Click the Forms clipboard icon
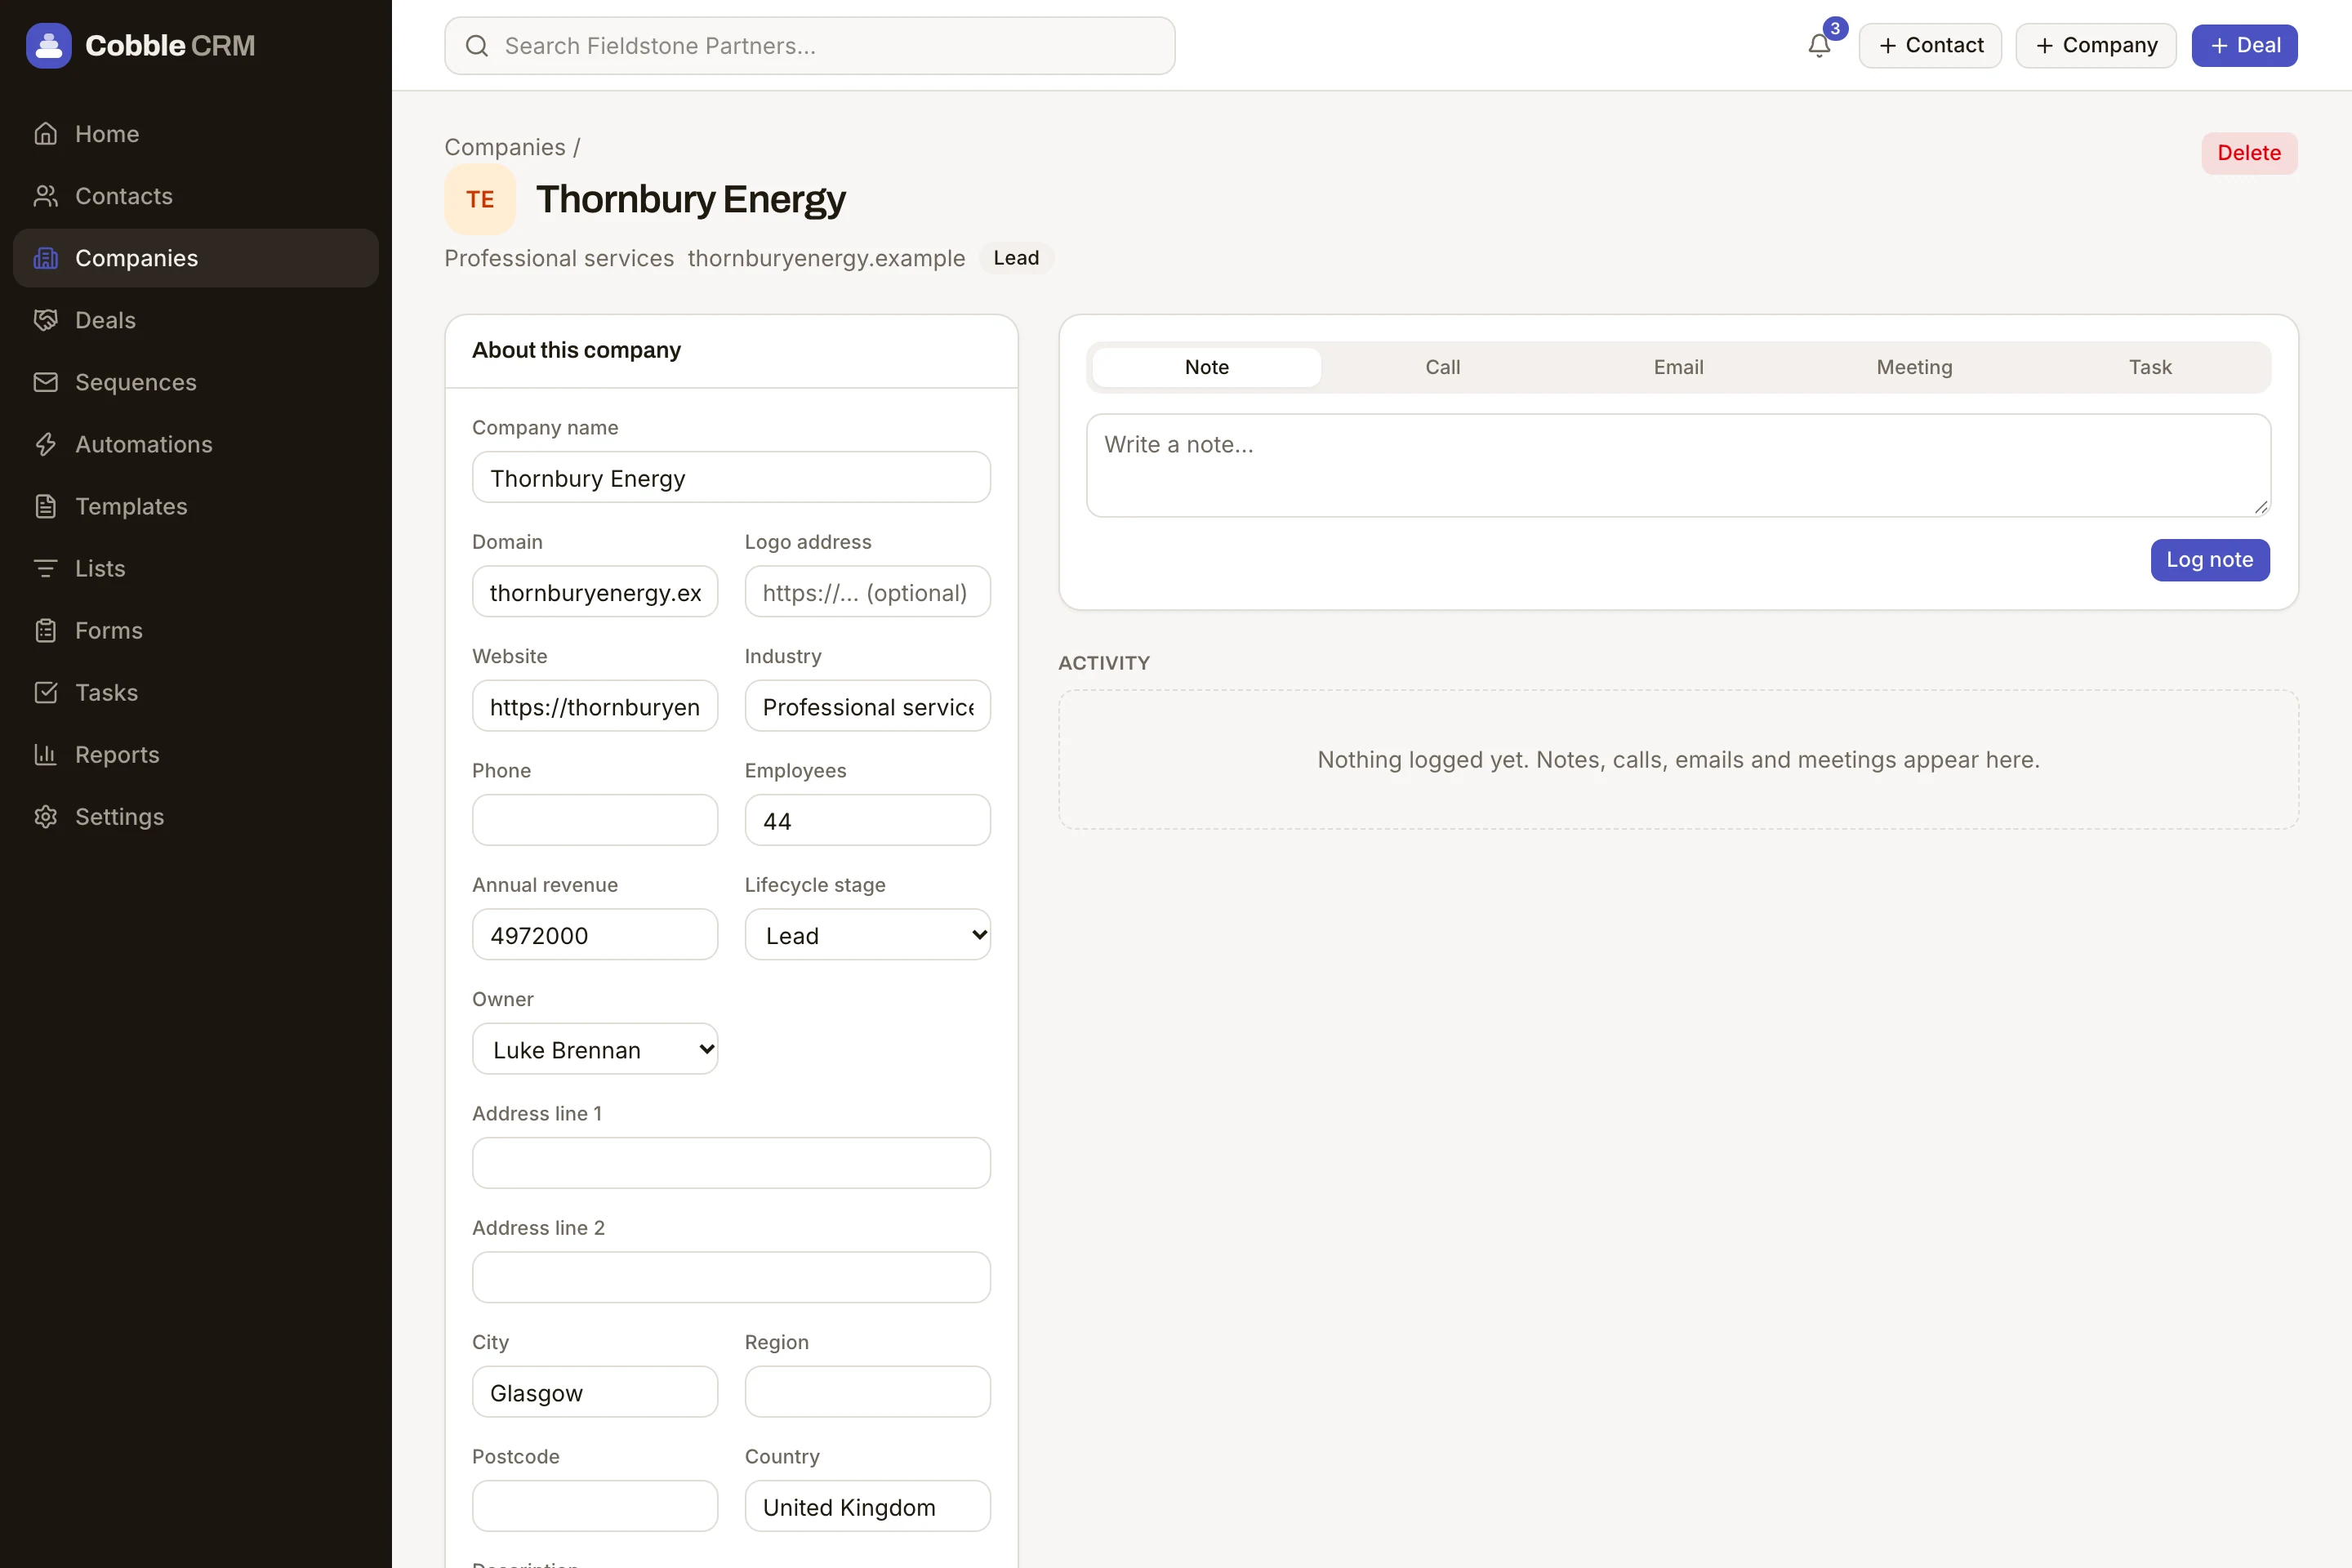This screenshot has width=2352, height=1568. tap(46, 630)
